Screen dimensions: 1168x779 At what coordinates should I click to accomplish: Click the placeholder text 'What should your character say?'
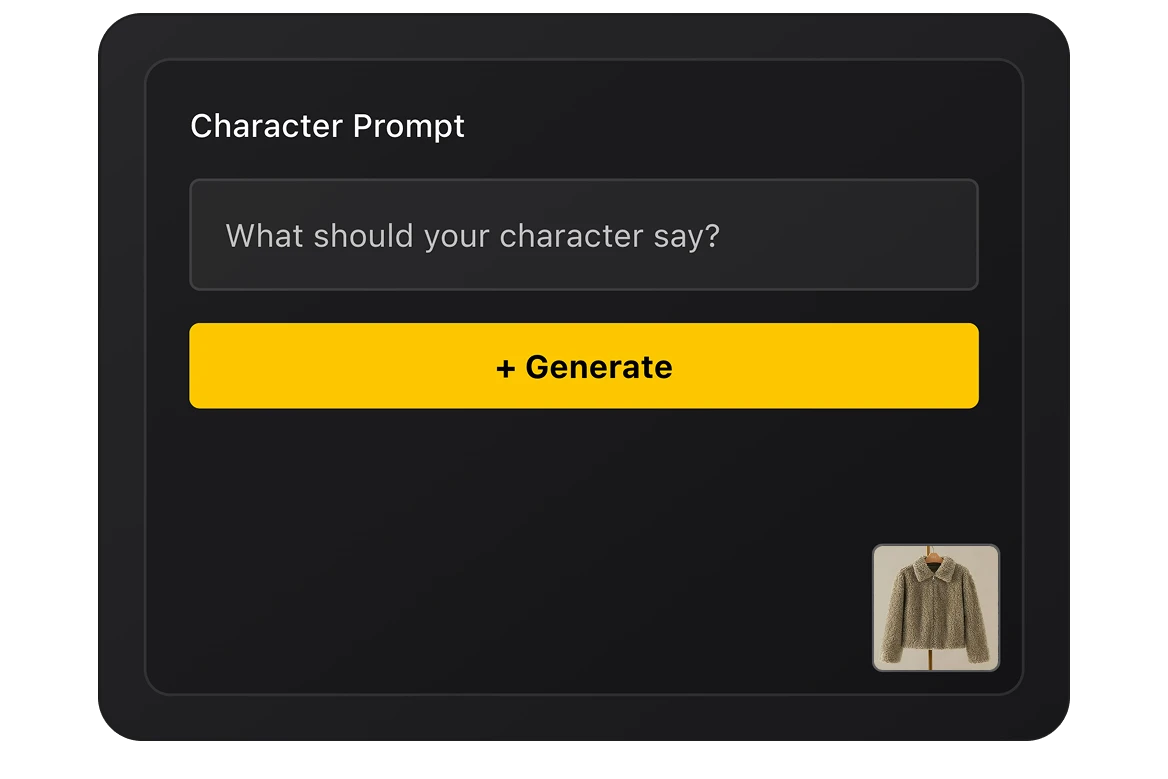click(x=472, y=237)
